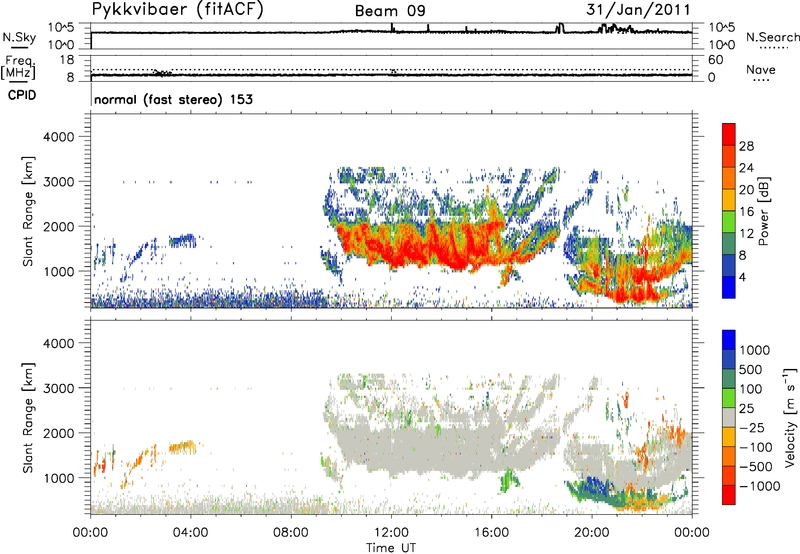Click the 'Time UT' axis label

point(391,547)
